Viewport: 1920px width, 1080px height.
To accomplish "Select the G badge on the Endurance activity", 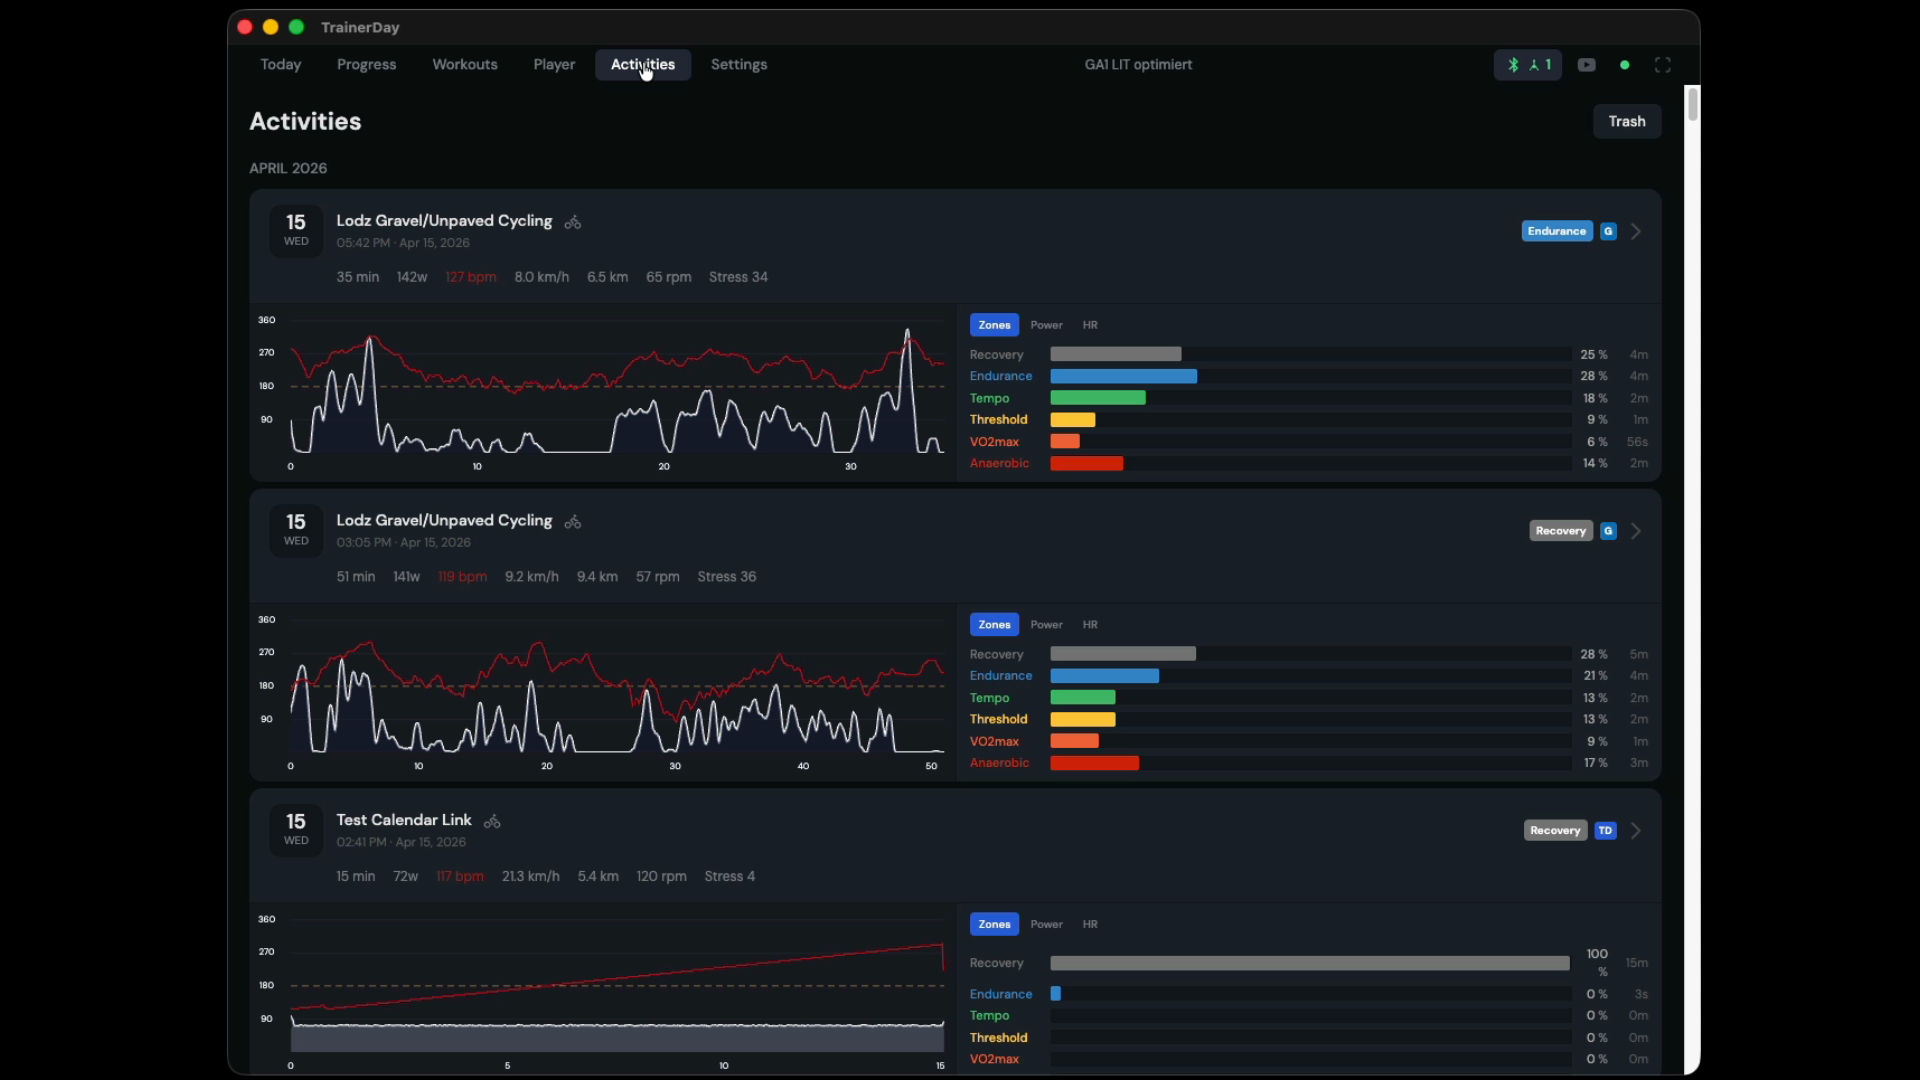I will tap(1607, 231).
